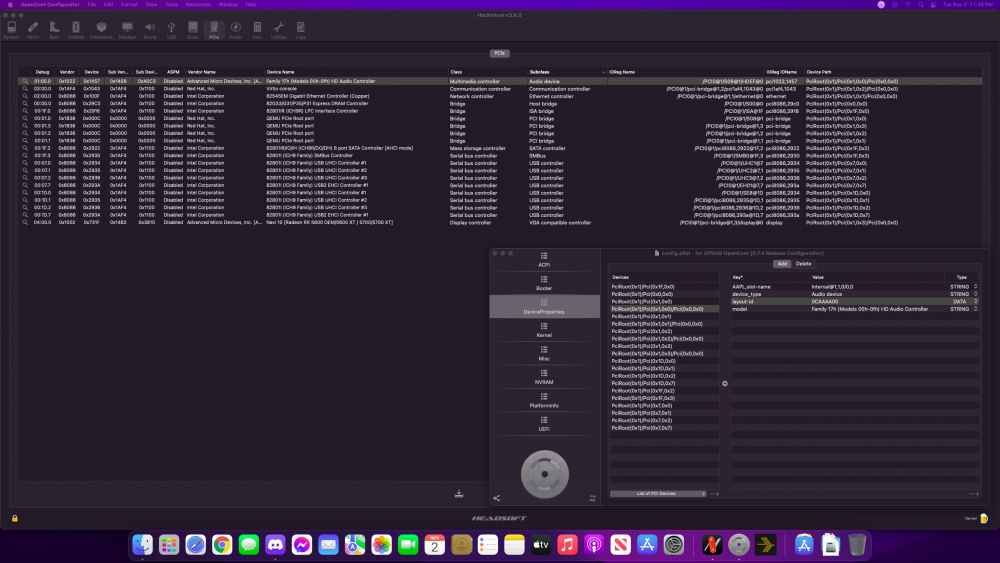Open the Edit menu

click(108, 4)
